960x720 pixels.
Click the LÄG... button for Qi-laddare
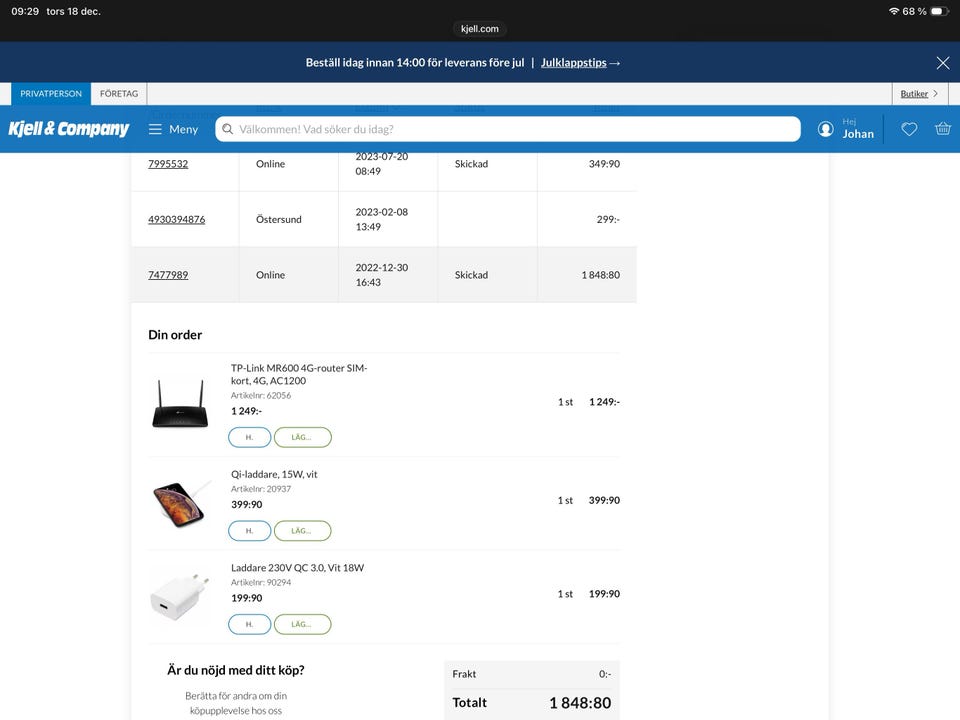coord(302,531)
